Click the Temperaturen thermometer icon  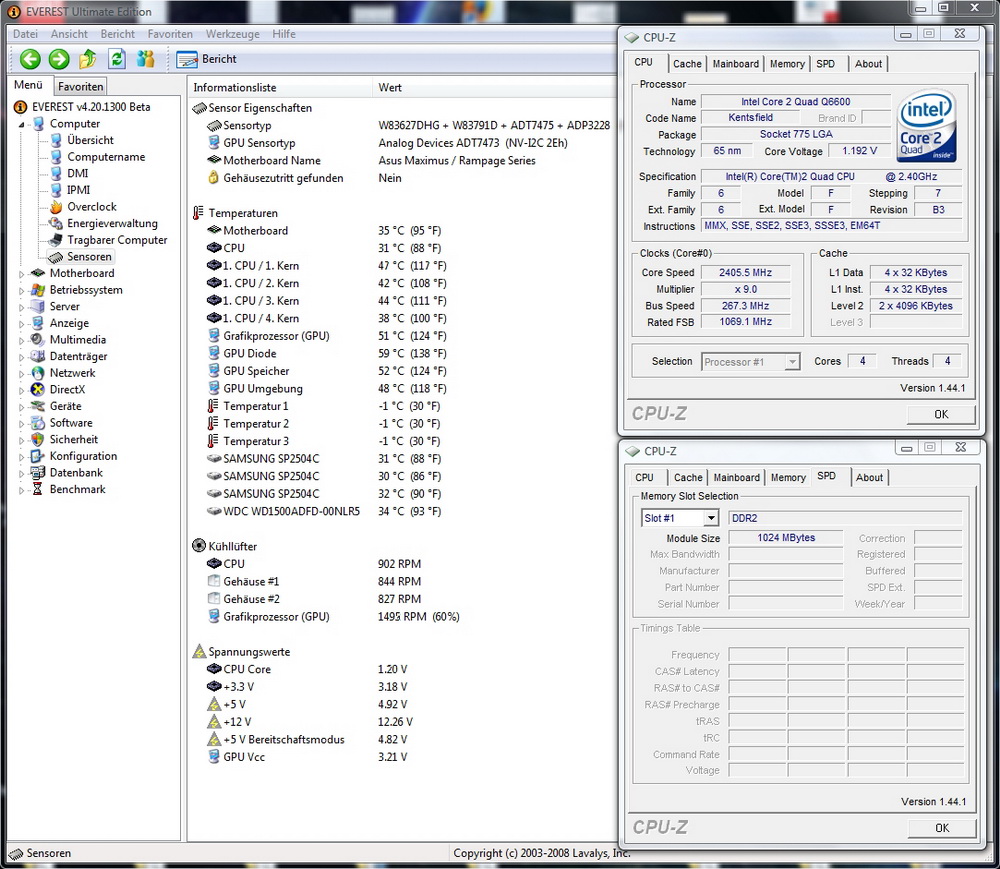(x=198, y=213)
